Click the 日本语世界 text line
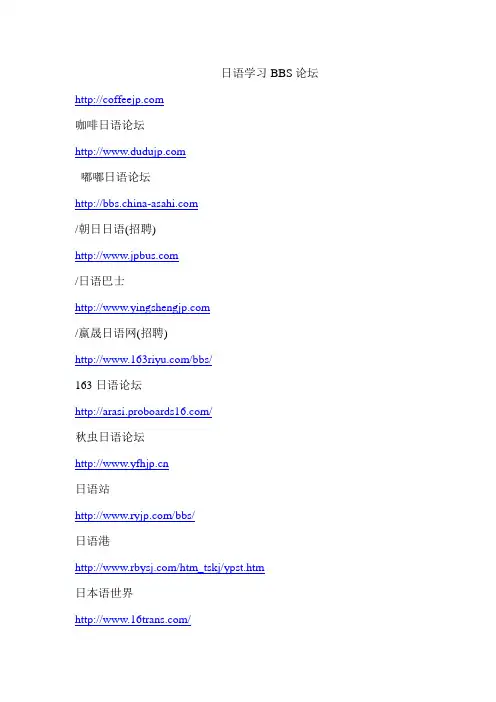 coord(104,593)
